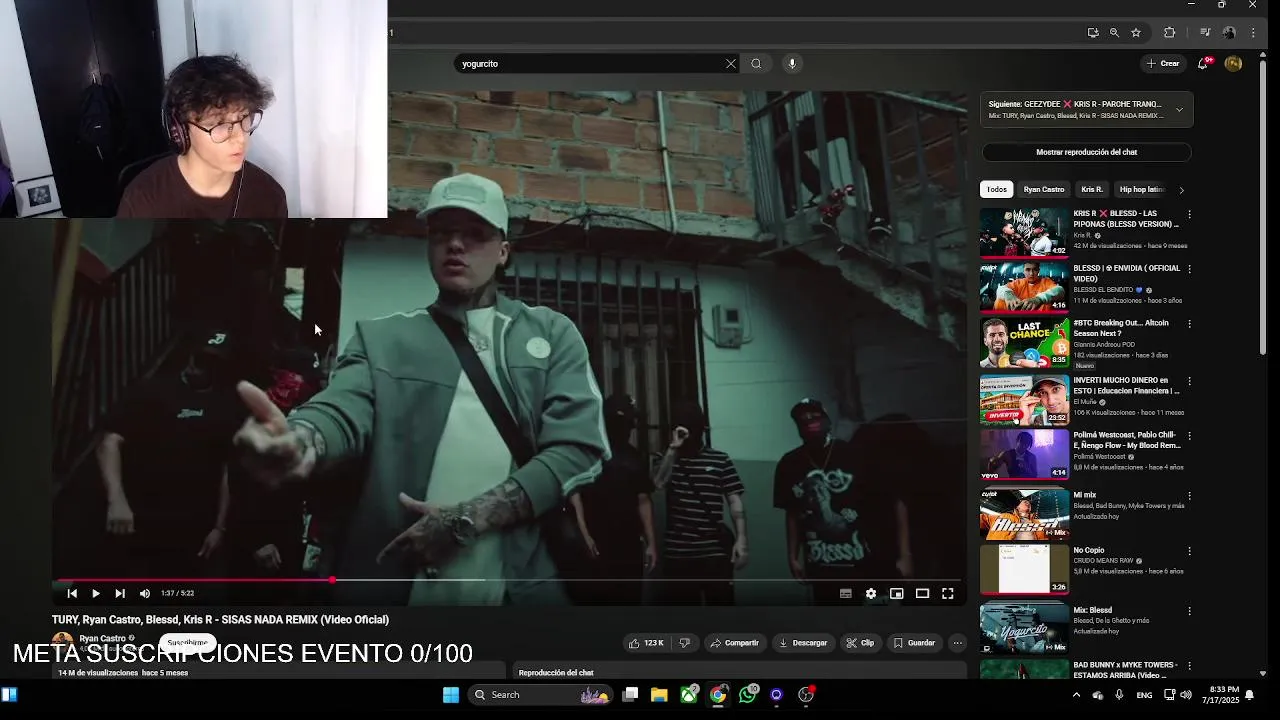Image resolution: width=1280 pixels, height=720 pixels.
Task: Open the Mix: Blessd playlist title
Action: point(1093,610)
